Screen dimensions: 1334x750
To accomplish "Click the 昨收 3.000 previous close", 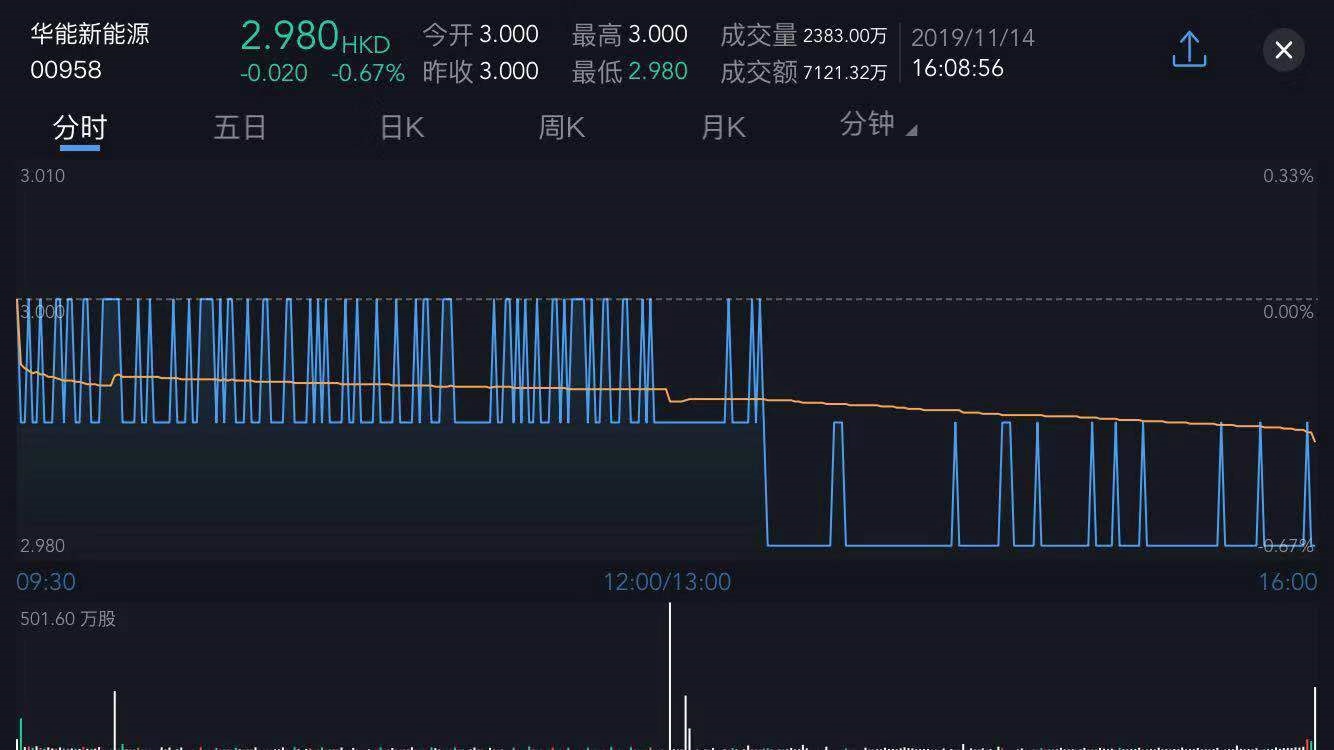I will [x=481, y=71].
